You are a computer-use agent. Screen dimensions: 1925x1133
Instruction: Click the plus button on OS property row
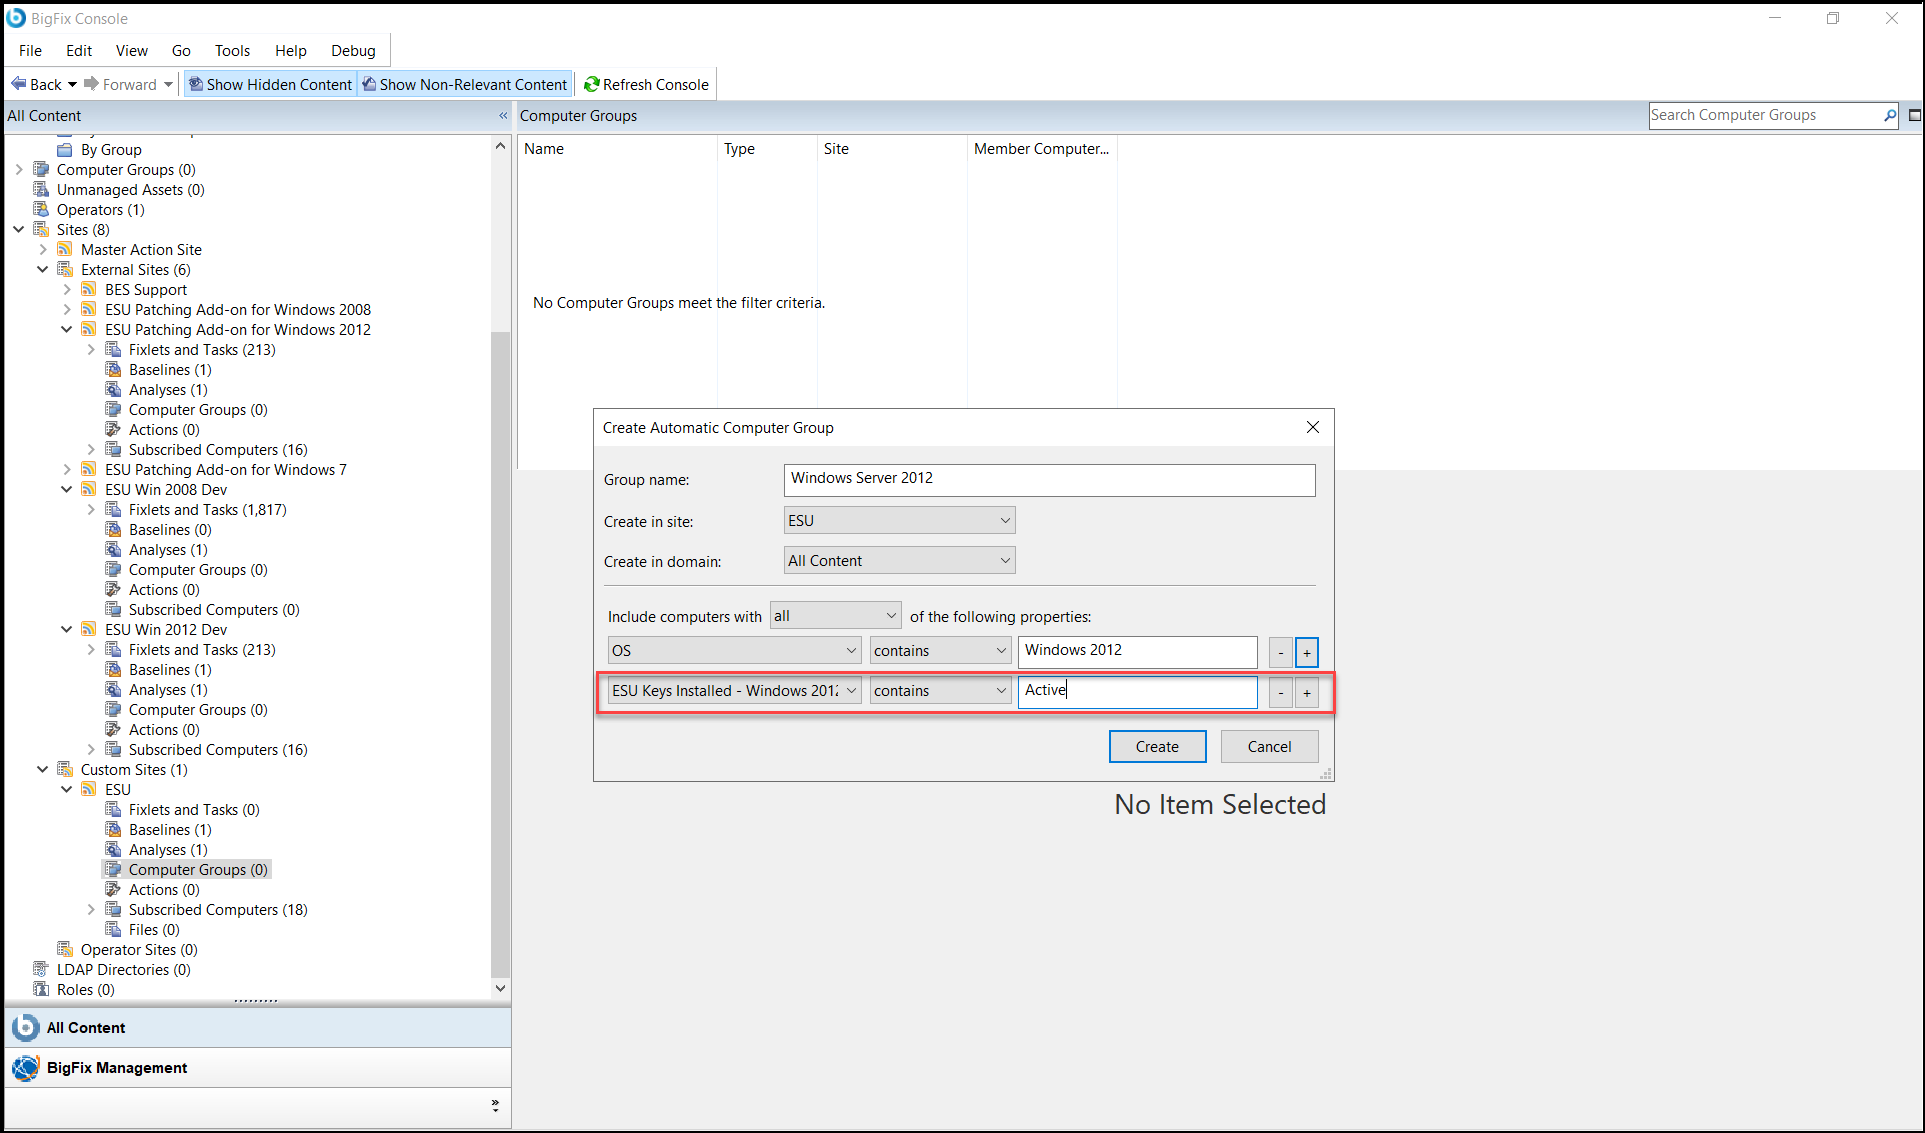pyautogui.click(x=1306, y=652)
